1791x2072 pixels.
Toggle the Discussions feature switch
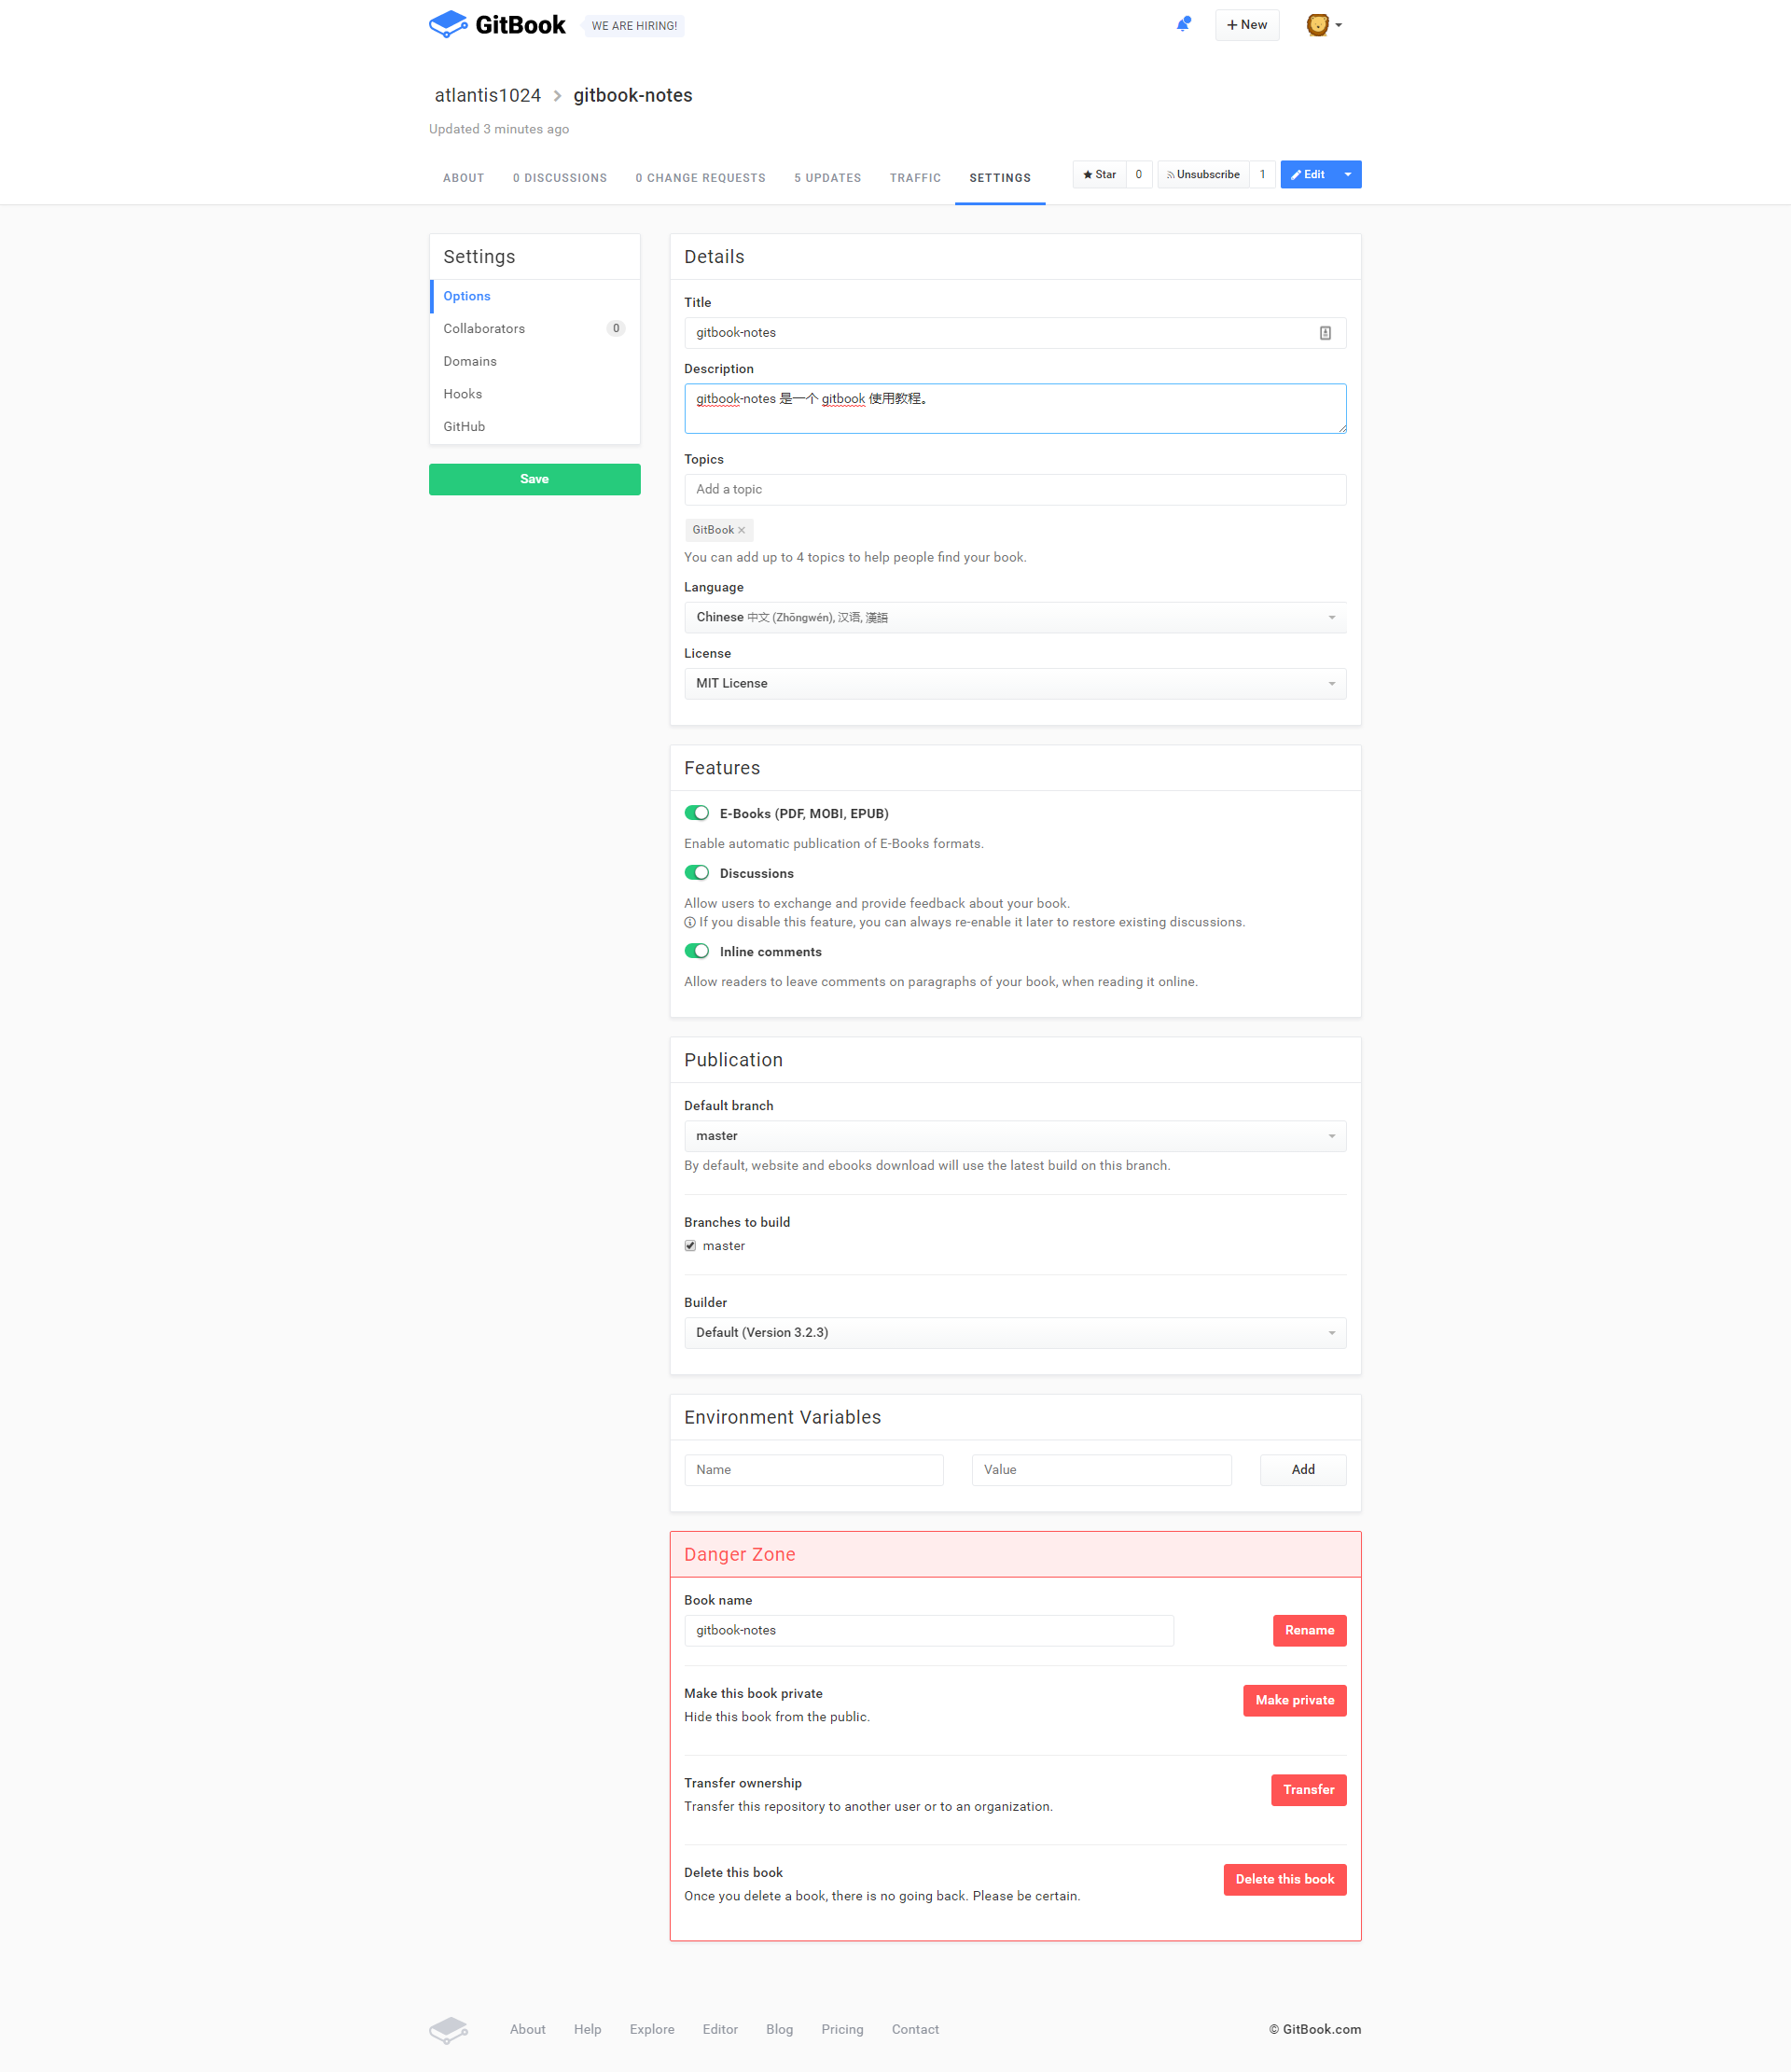(x=697, y=873)
